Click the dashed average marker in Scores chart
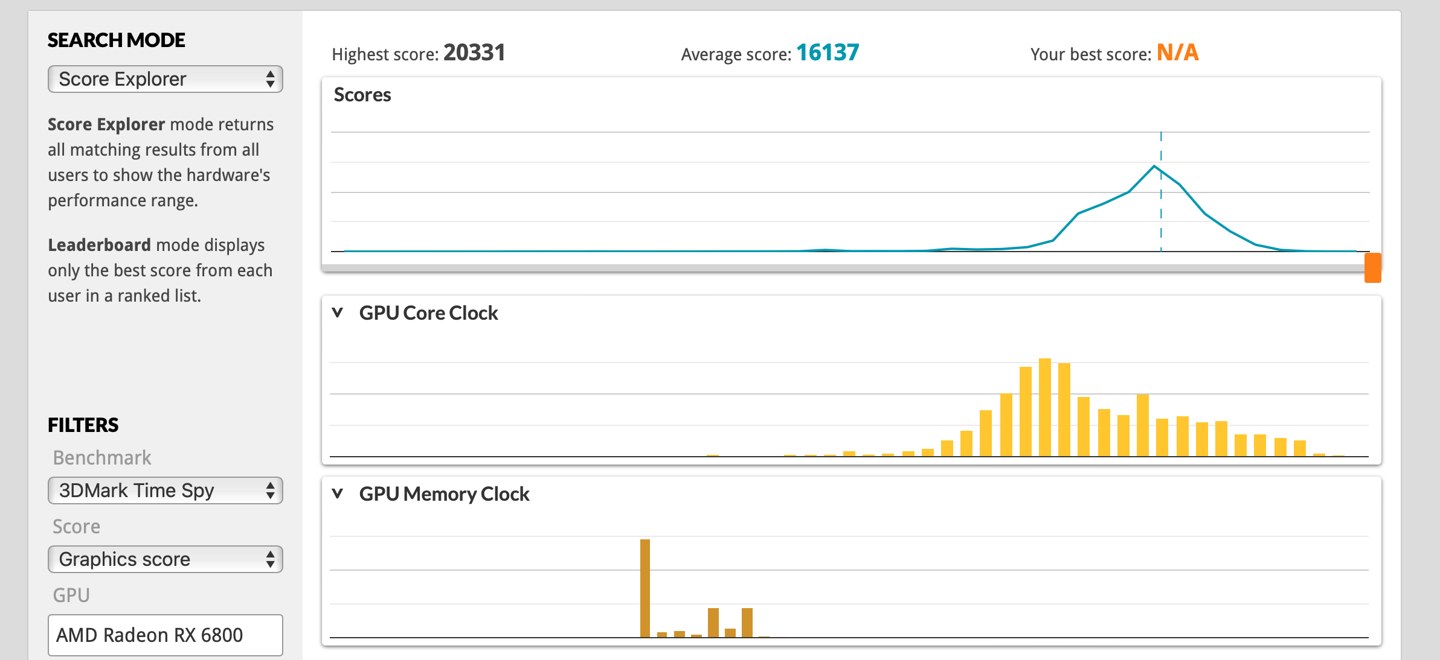Viewport: 1440px width, 660px height. (x=1161, y=210)
